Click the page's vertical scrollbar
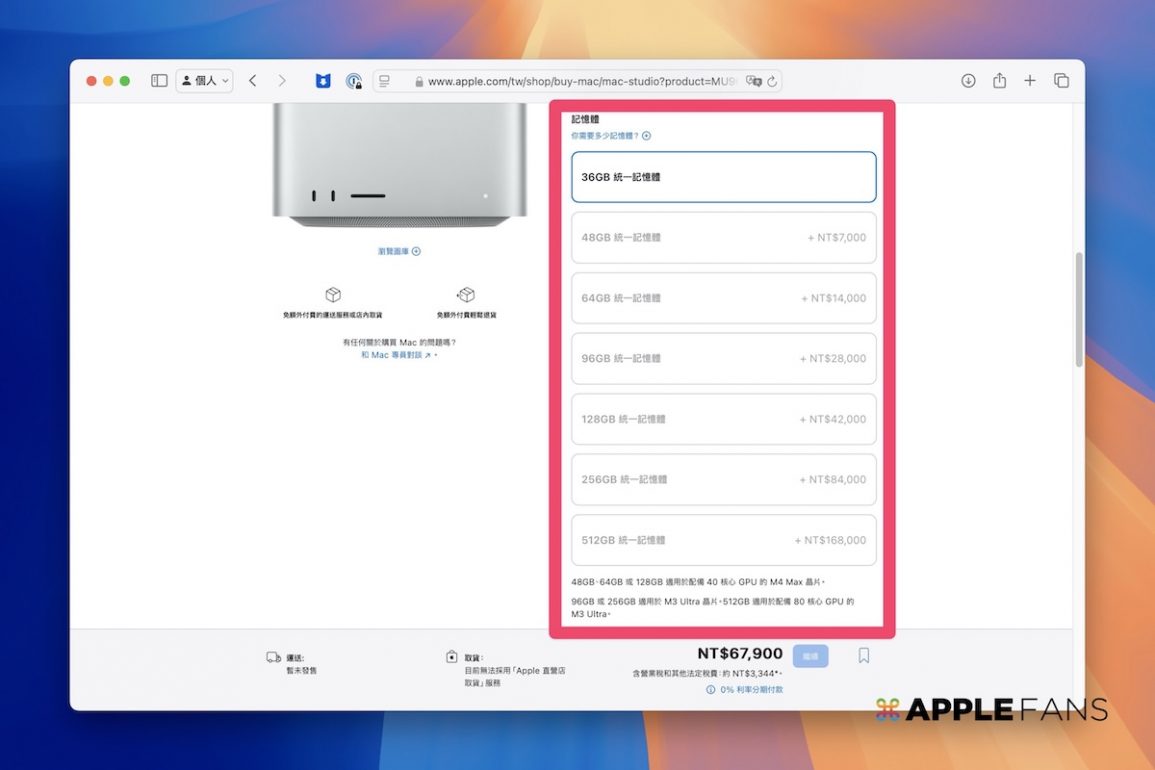Screen dimensions: 1155x770 (1078, 309)
